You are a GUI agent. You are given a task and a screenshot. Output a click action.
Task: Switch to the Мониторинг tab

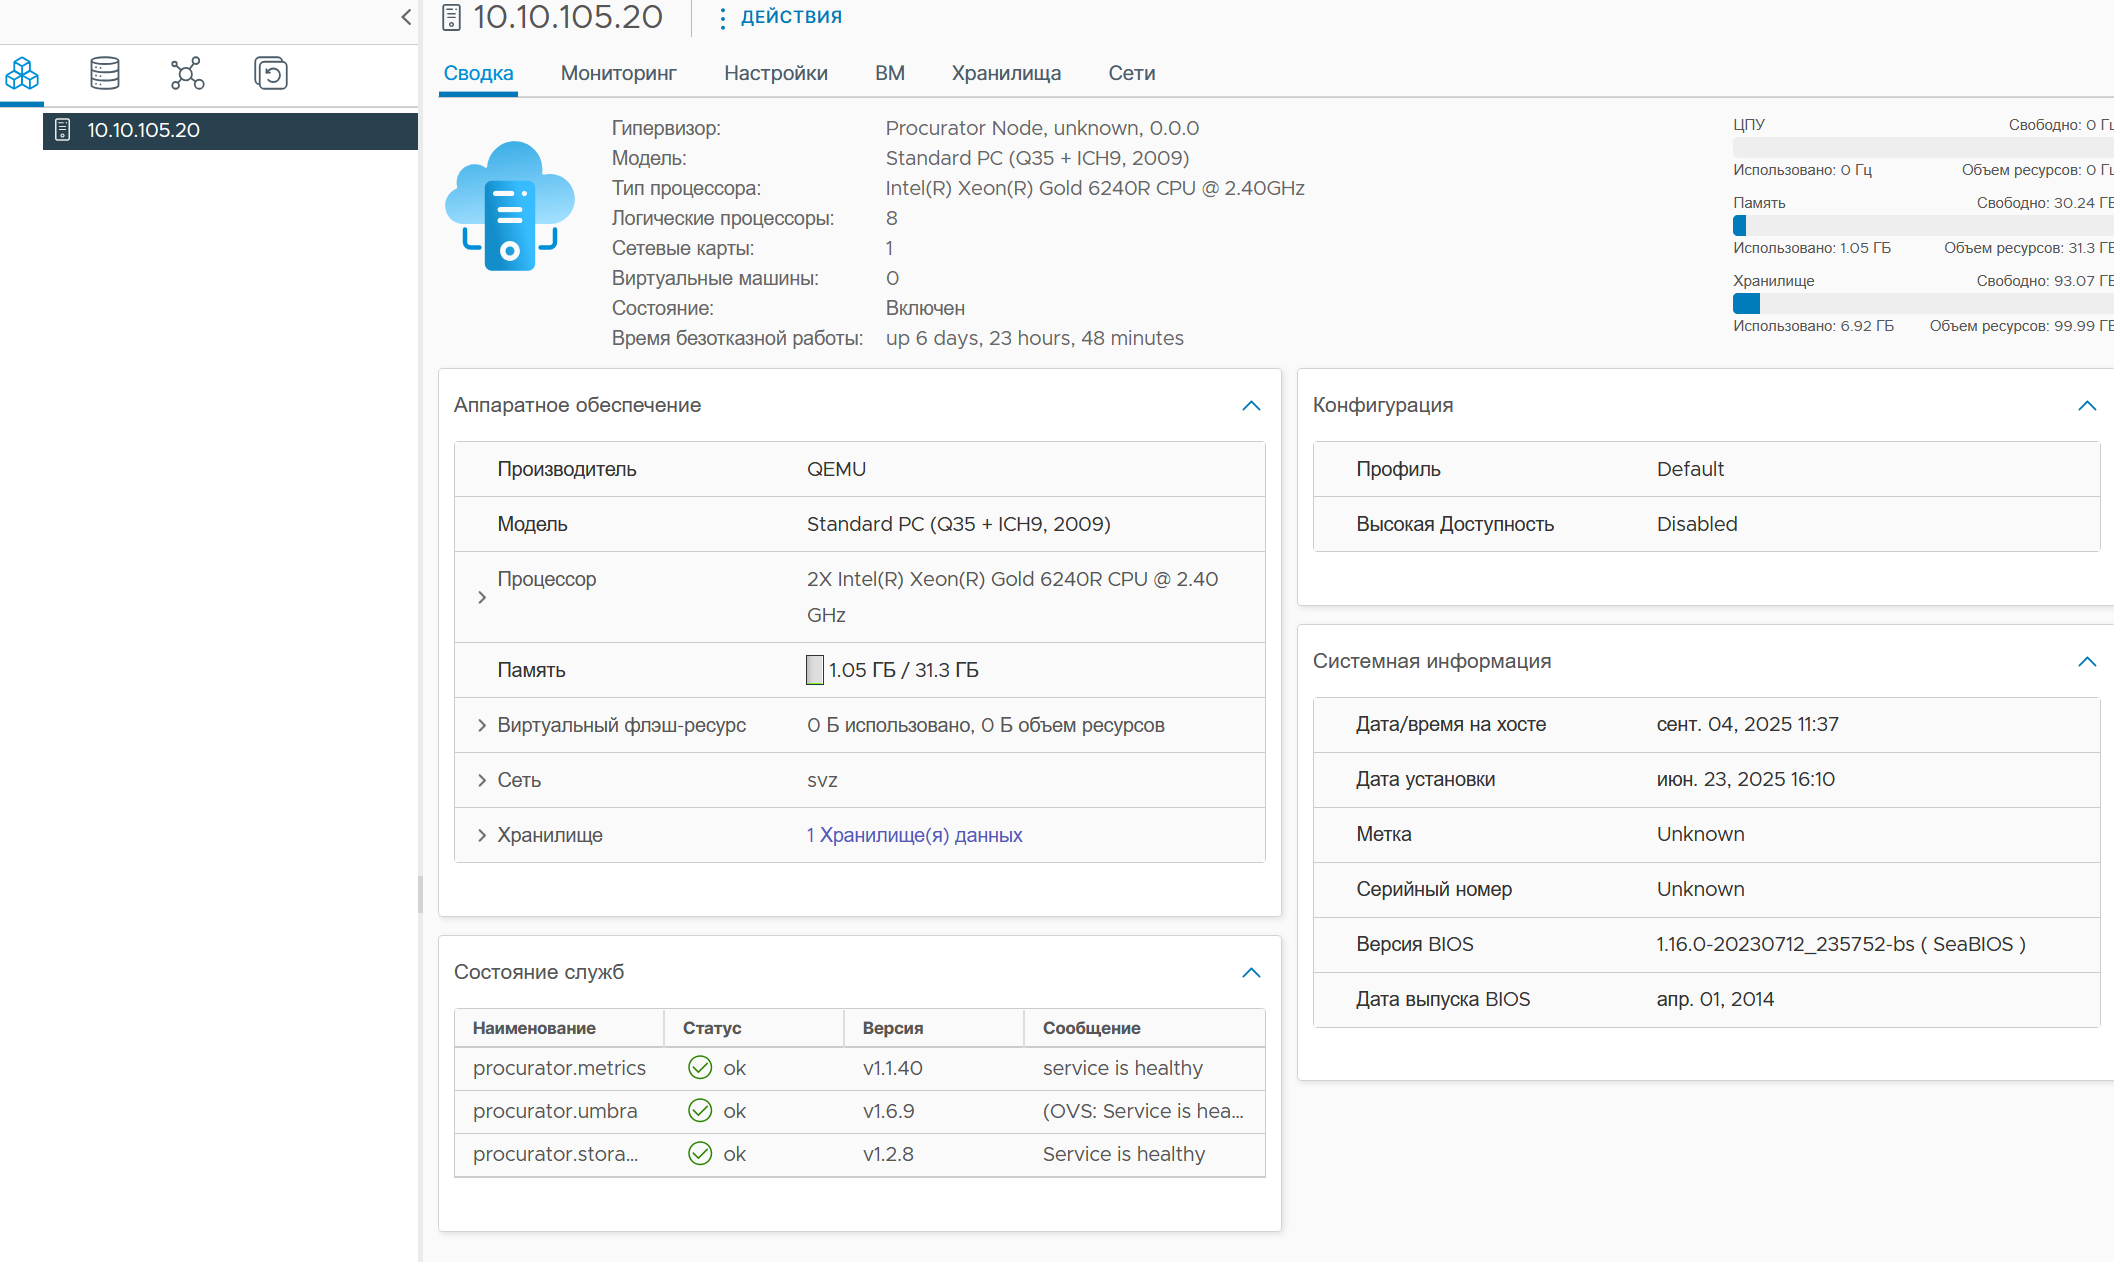pyautogui.click(x=618, y=73)
